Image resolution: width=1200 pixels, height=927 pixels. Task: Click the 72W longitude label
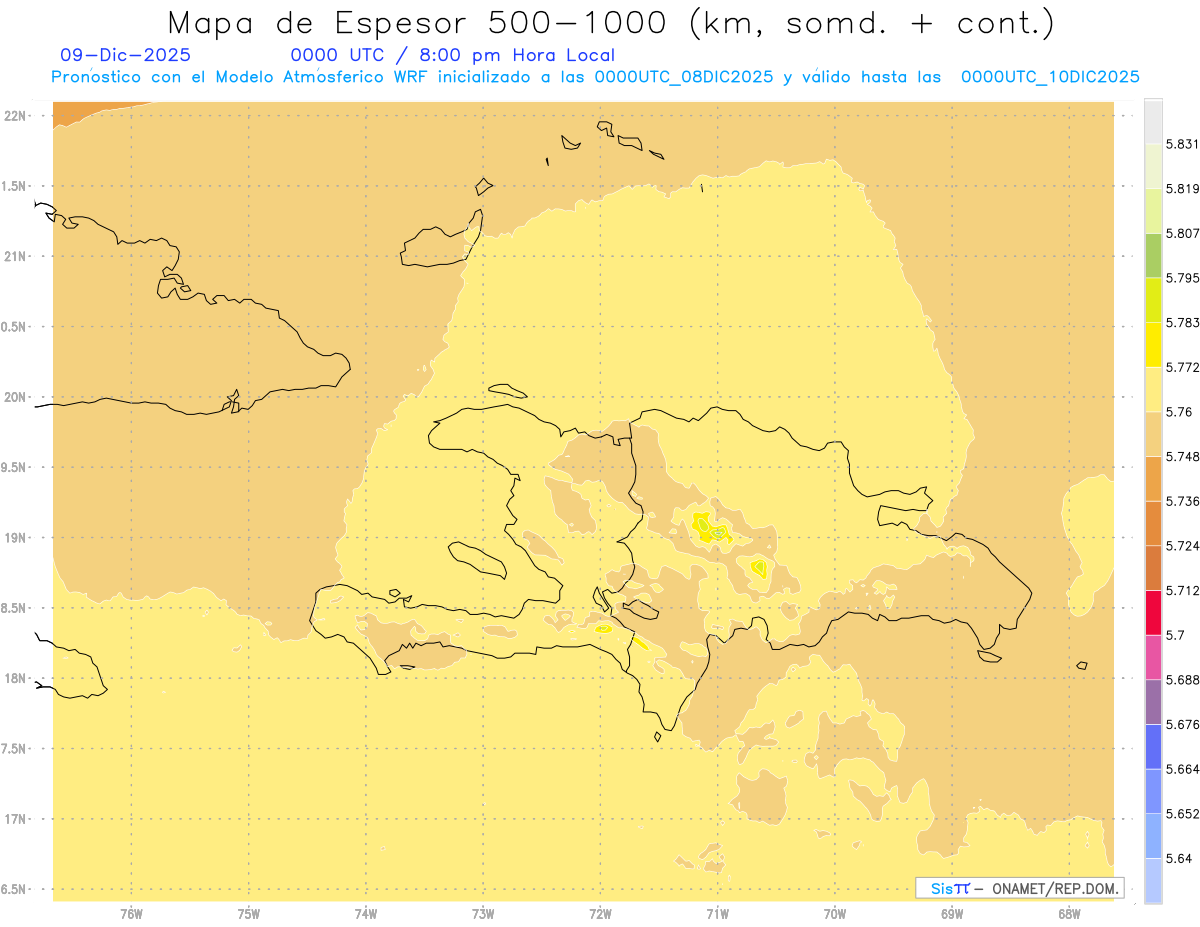pos(600,914)
